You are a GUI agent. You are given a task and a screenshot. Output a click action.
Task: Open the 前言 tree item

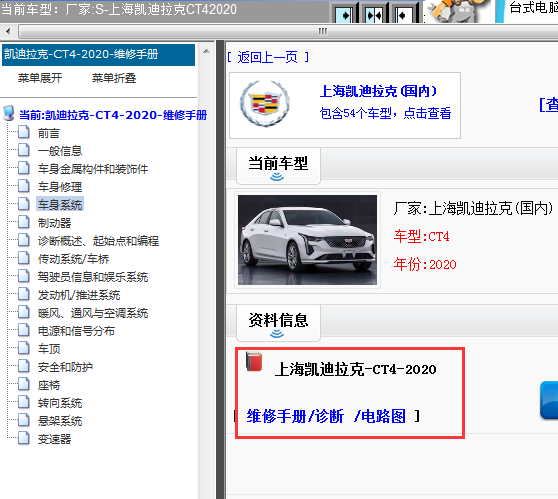pyautogui.click(x=49, y=133)
